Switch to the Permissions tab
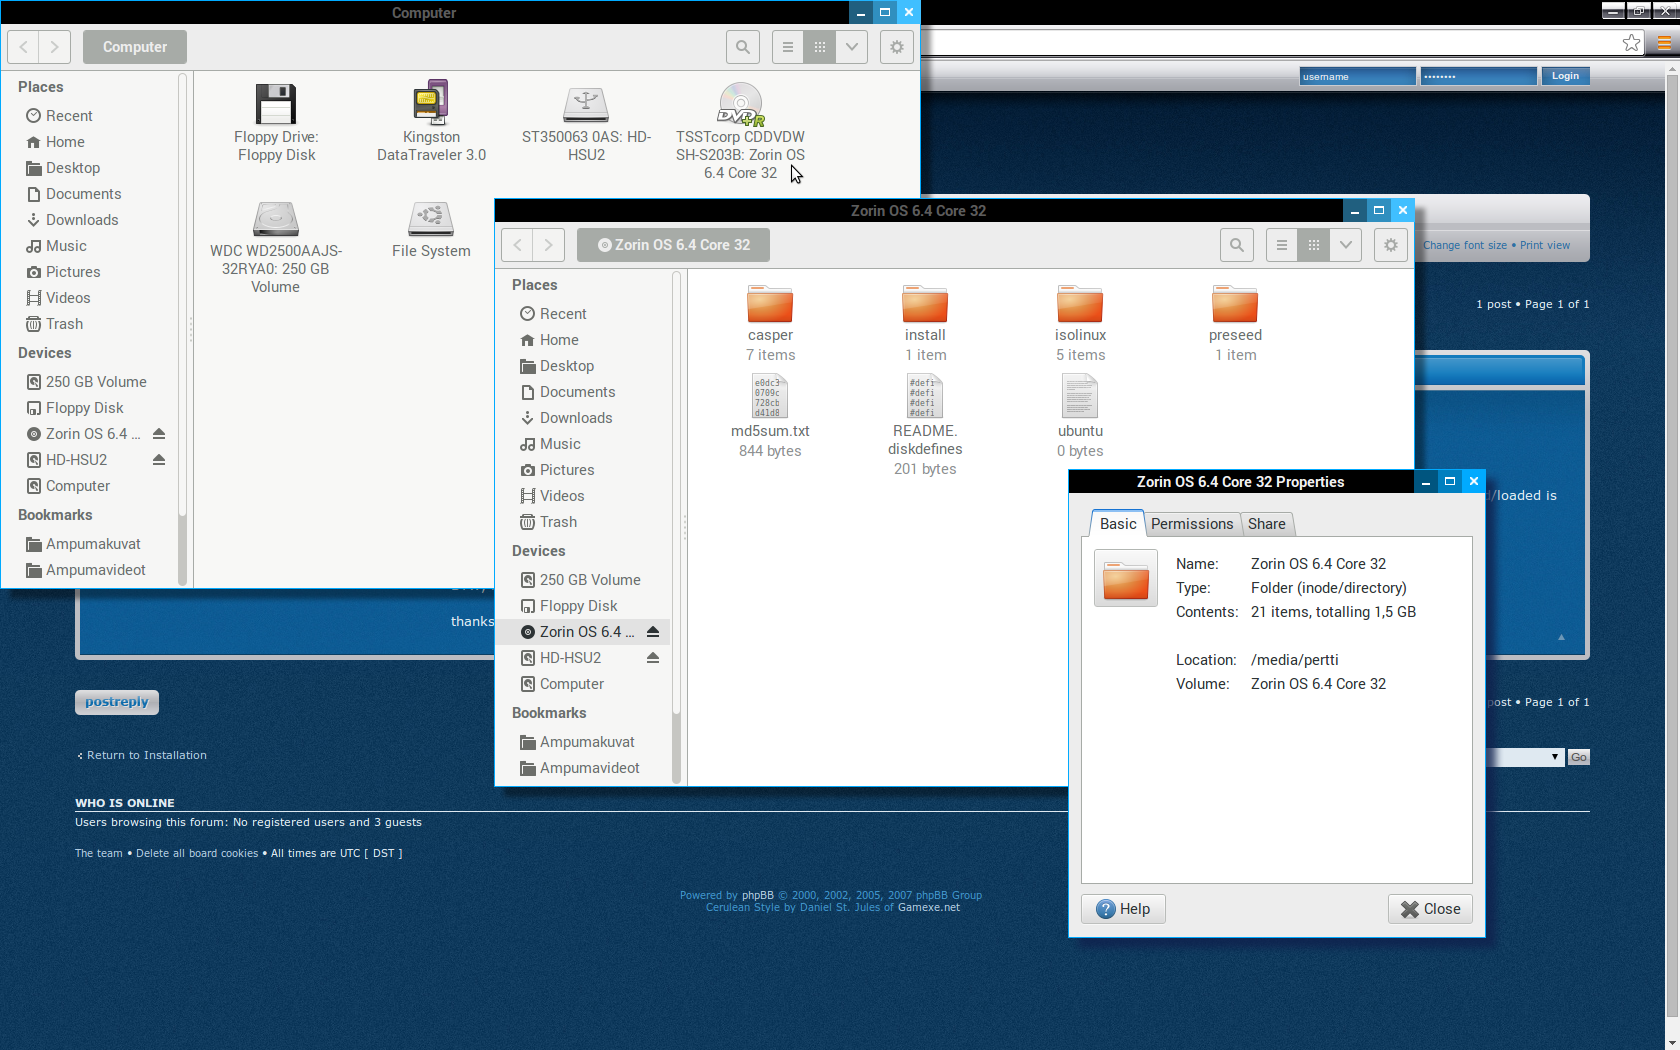This screenshot has height=1050, width=1680. pos(1191,524)
